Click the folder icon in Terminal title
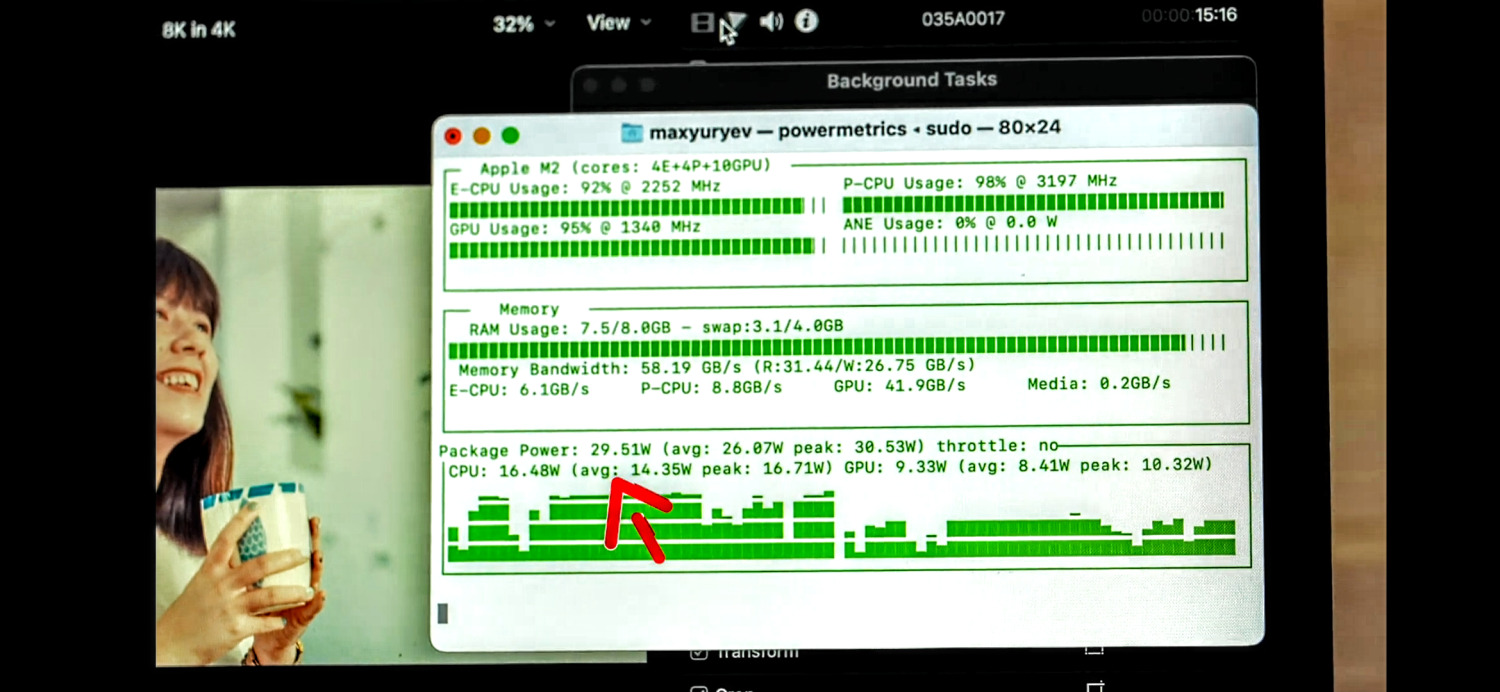Viewport: 1500px width, 692px height. pos(631,132)
